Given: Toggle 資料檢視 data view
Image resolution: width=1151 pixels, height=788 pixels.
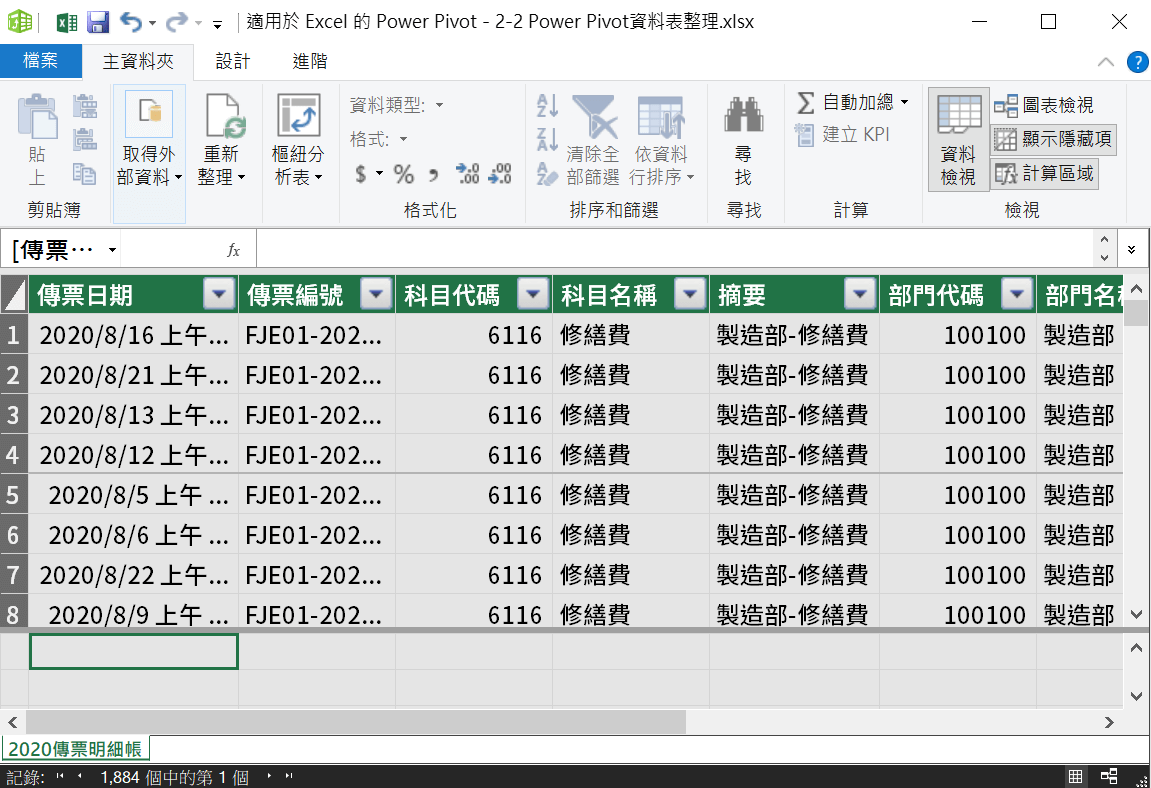Looking at the screenshot, I should (959, 140).
